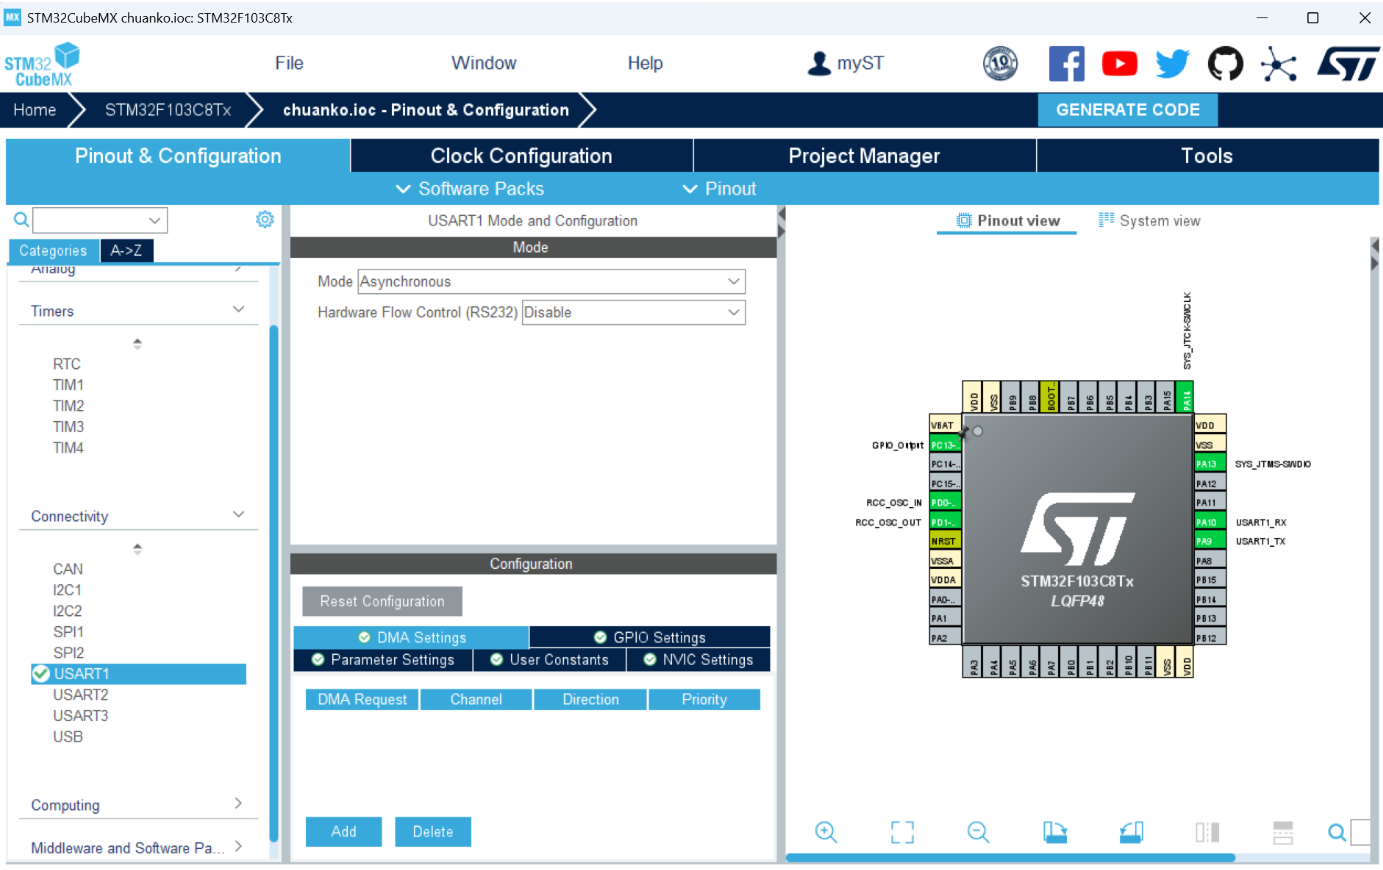Click STM32F103C8Tx in the breadcrumb
The height and width of the screenshot is (870, 1383).
point(168,110)
